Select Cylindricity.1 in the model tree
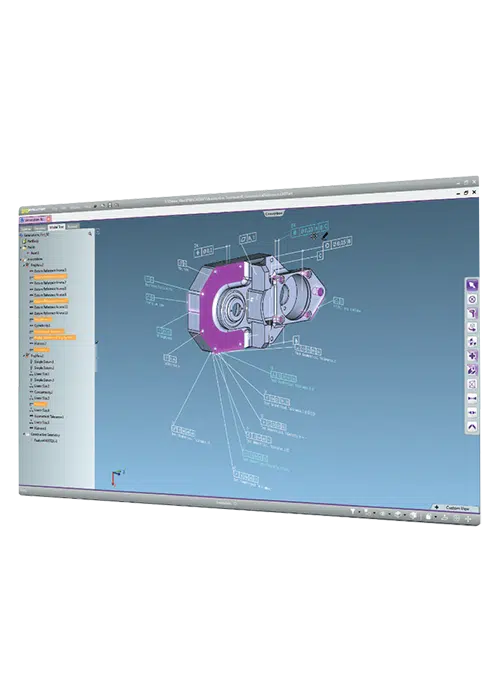Viewport: 500px width, 700px height. click(42, 325)
